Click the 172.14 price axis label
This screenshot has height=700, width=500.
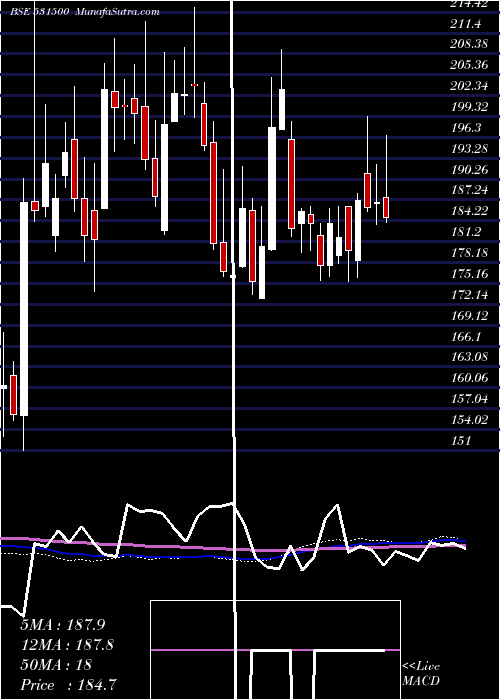click(x=470, y=294)
